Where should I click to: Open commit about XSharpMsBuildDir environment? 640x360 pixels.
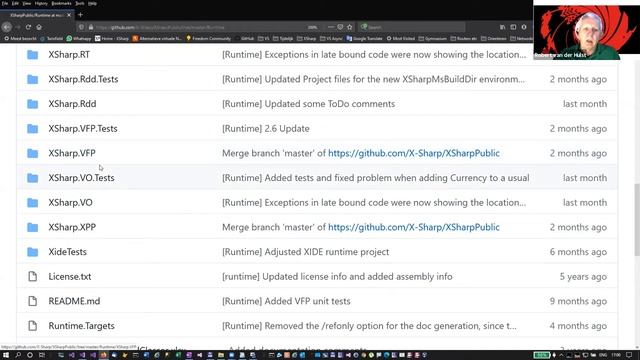tap(373, 79)
